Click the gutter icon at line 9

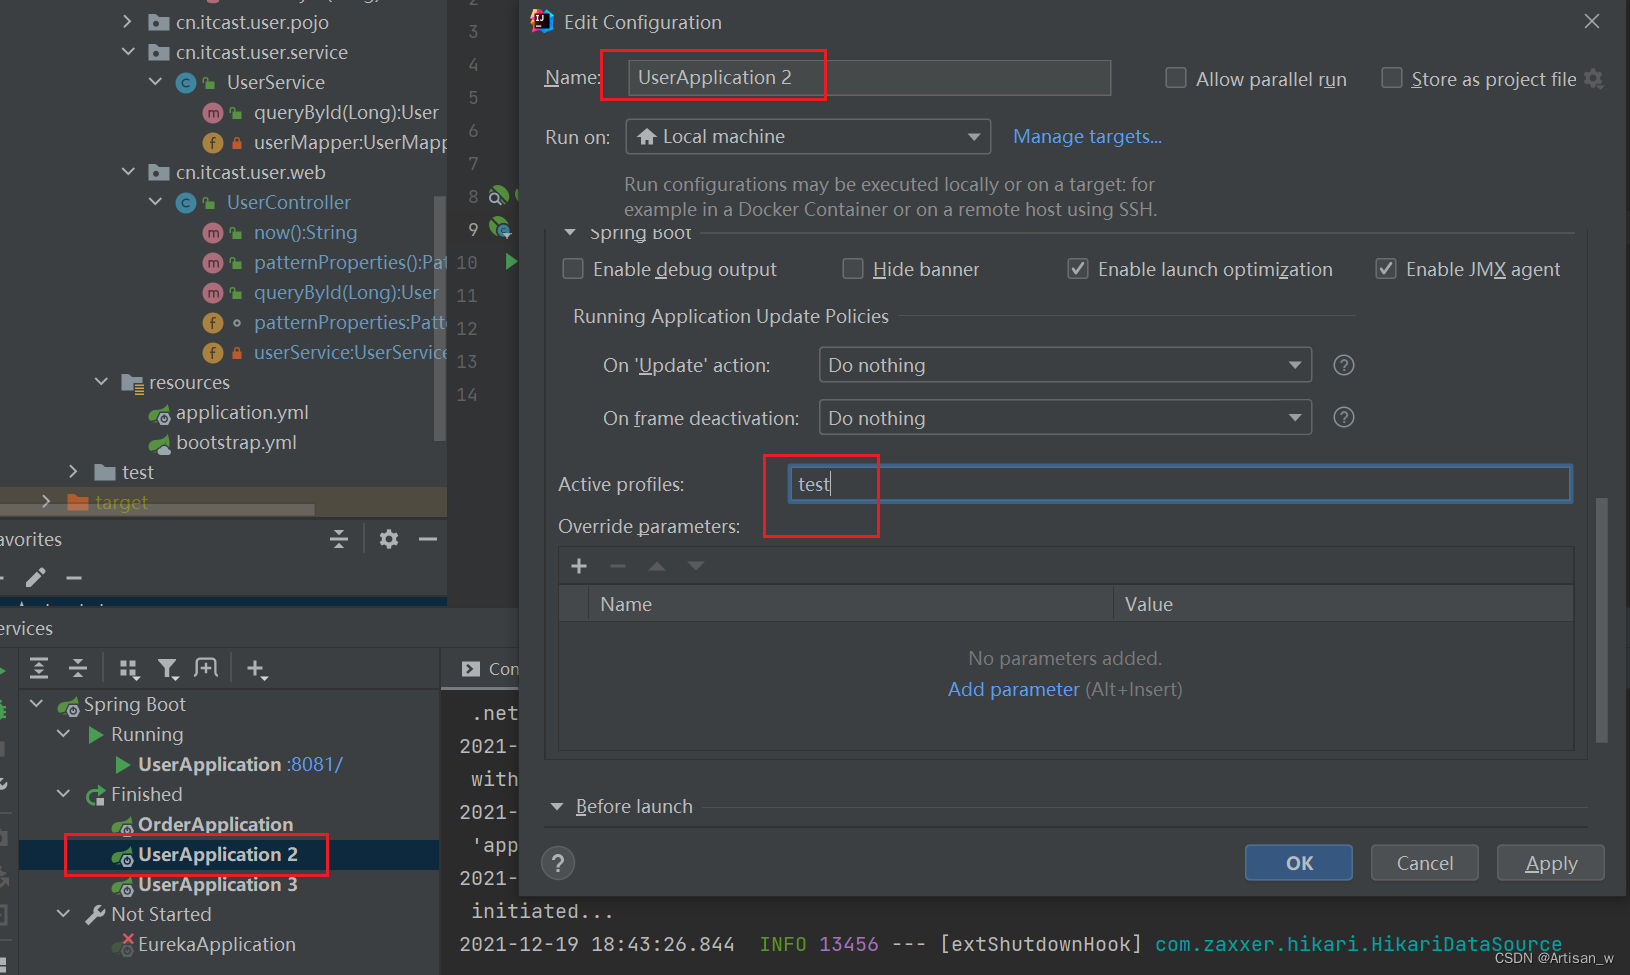[500, 229]
